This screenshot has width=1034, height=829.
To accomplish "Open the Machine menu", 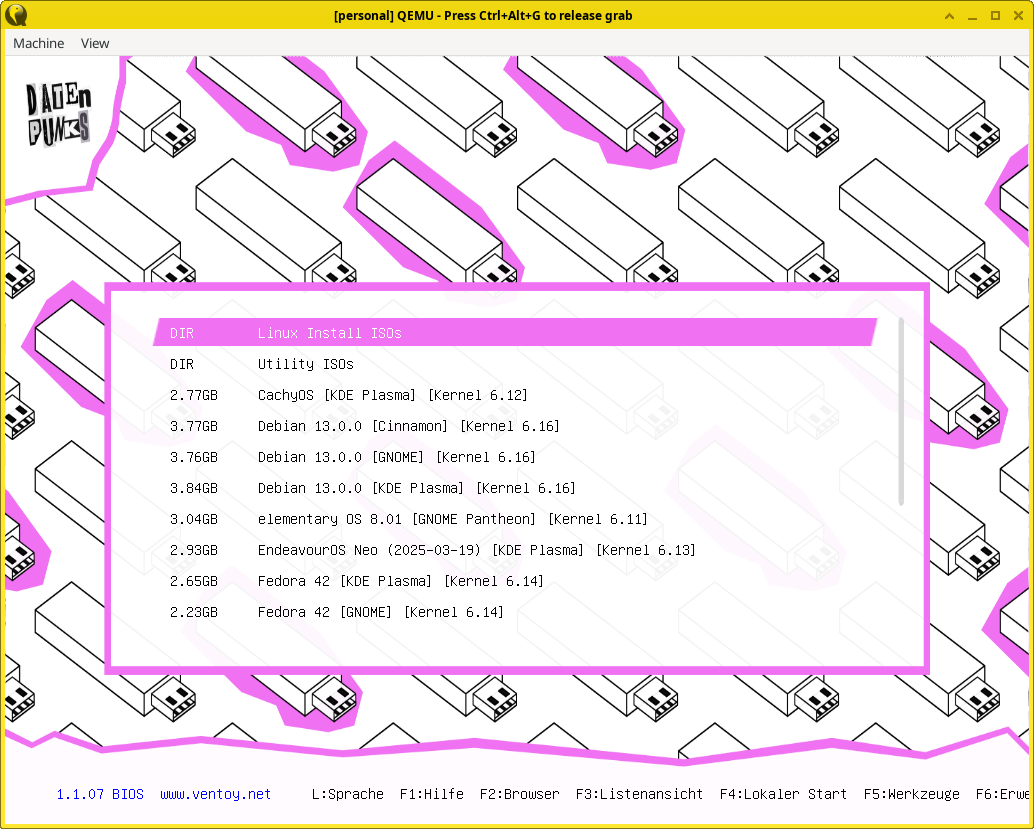I will tap(38, 43).
